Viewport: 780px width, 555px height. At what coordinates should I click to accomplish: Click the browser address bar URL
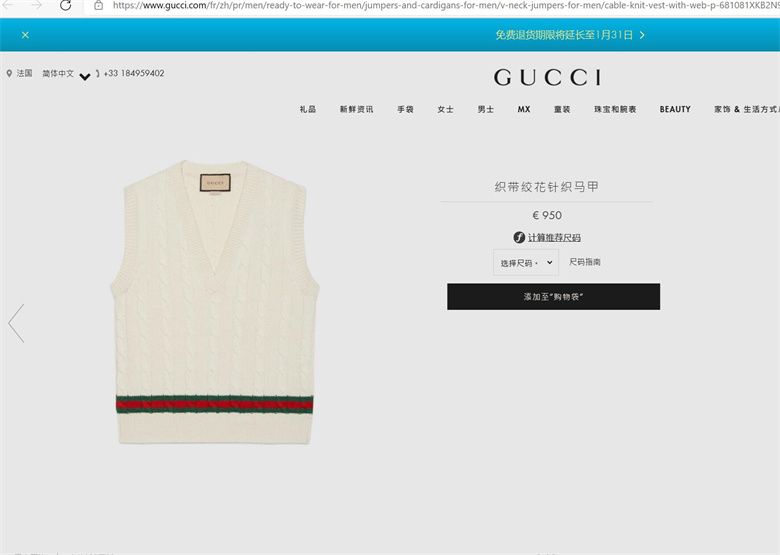445,5
